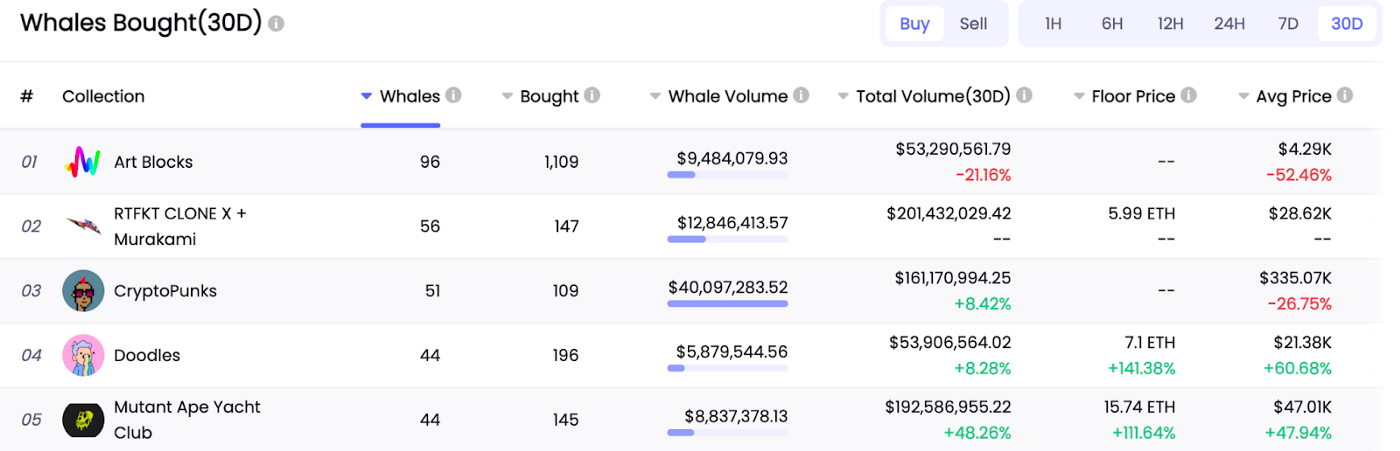
Task: Click the info icon next to Avg Price column
Action: (1345, 96)
